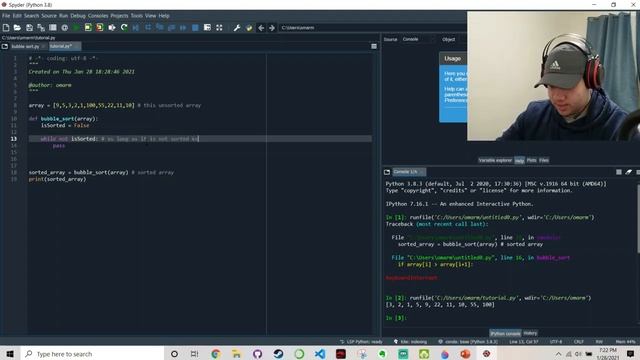Click the debug step-into icon
This screenshot has height=360, width=640.
tap(160, 27)
